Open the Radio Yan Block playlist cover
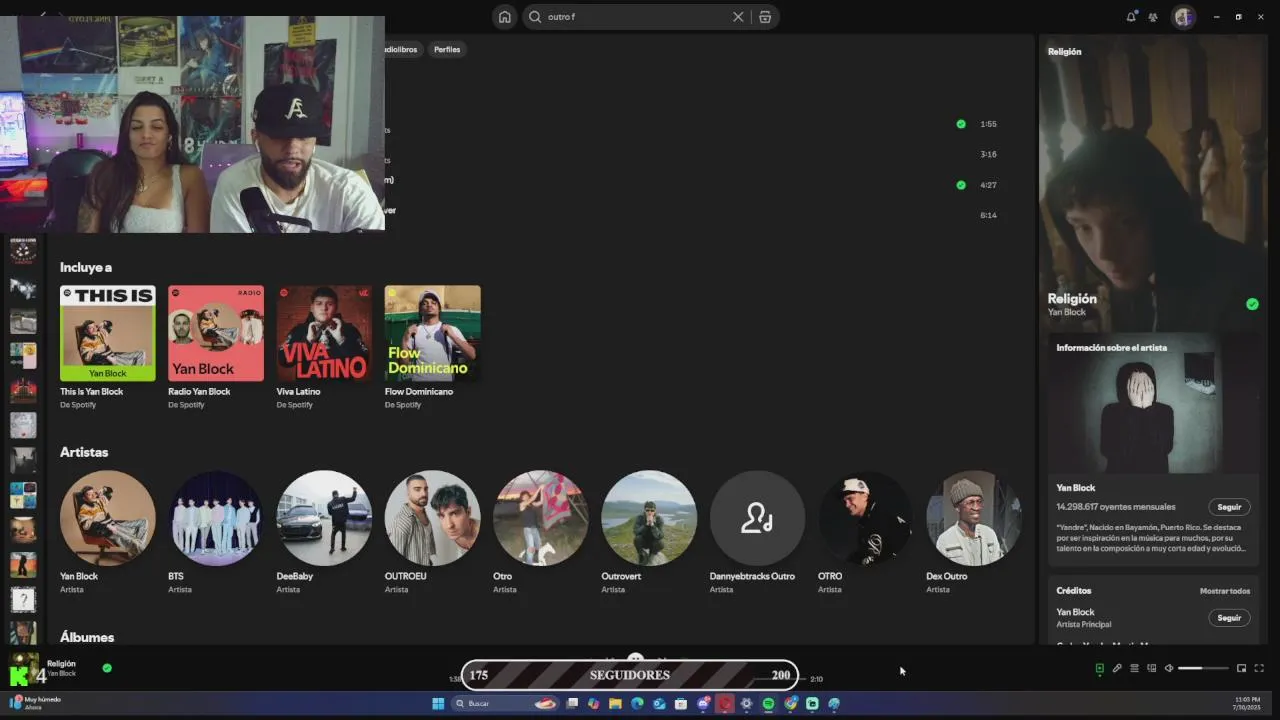Viewport: 1280px width, 720px height. pyautogui.click(x=216, y=333)
